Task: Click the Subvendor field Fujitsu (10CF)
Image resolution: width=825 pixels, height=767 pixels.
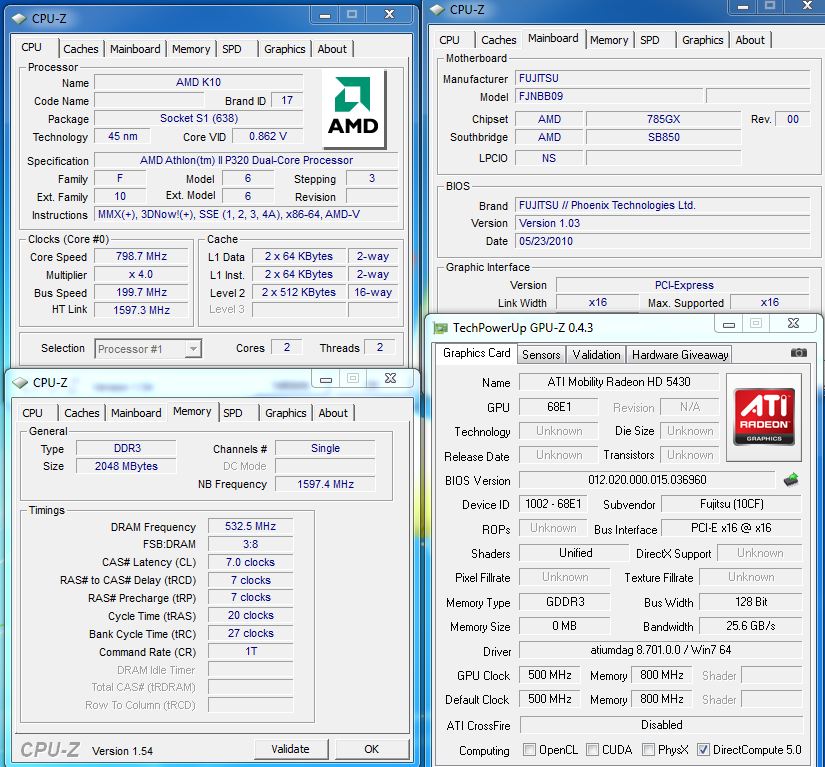Action: [x=731, y=504]
